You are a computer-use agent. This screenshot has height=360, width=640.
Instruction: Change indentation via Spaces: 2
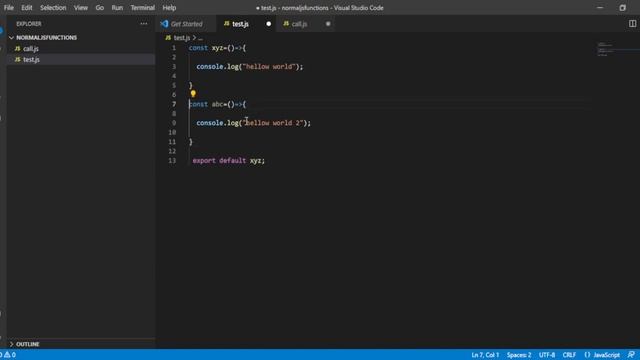point(519,355)
